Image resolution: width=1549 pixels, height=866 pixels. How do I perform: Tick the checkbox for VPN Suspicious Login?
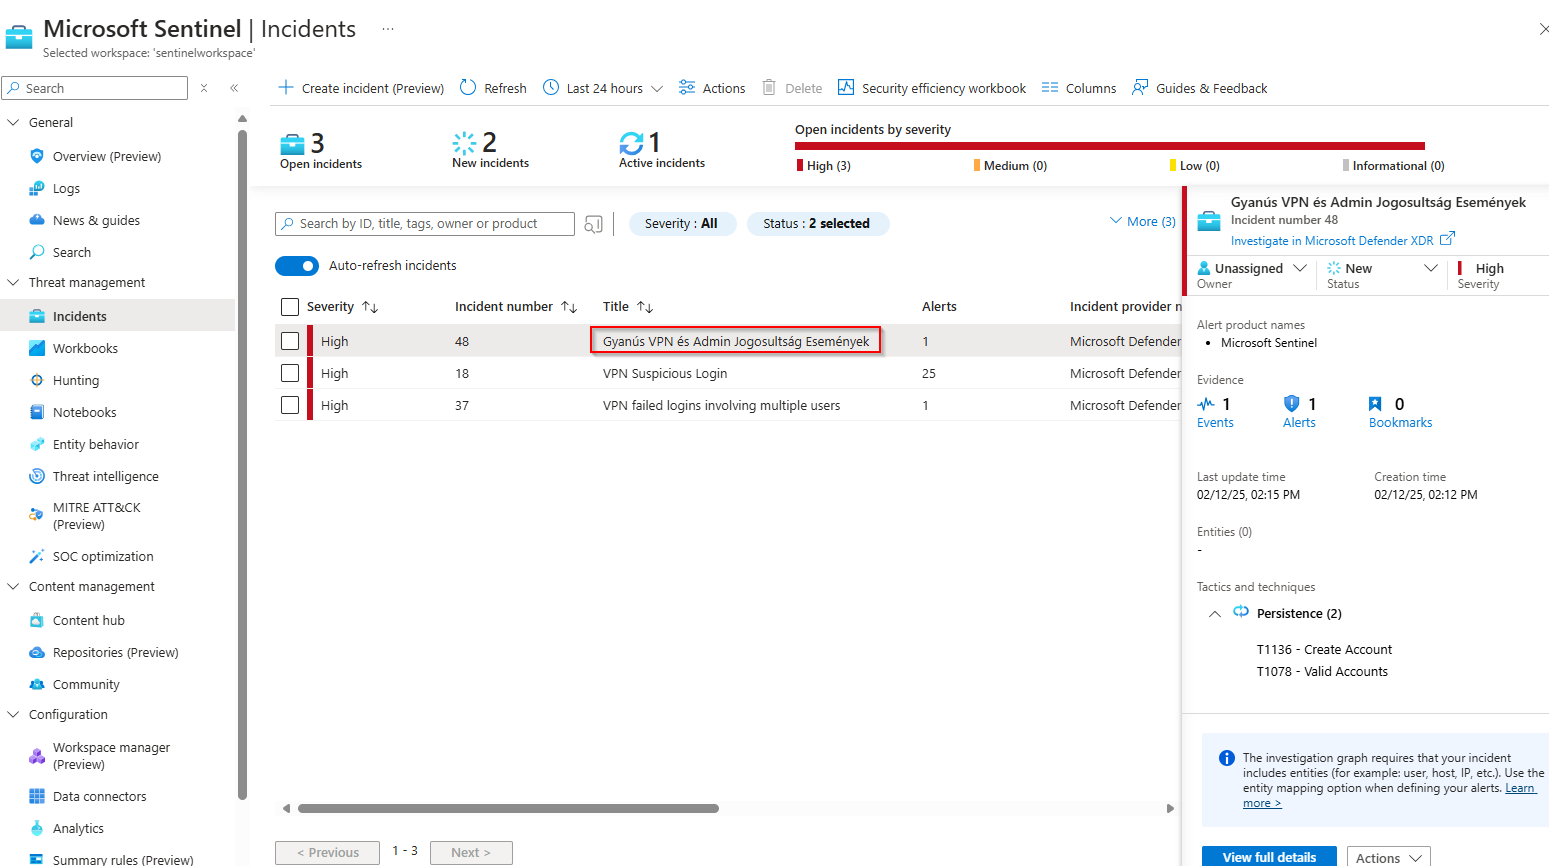point(290,374)
